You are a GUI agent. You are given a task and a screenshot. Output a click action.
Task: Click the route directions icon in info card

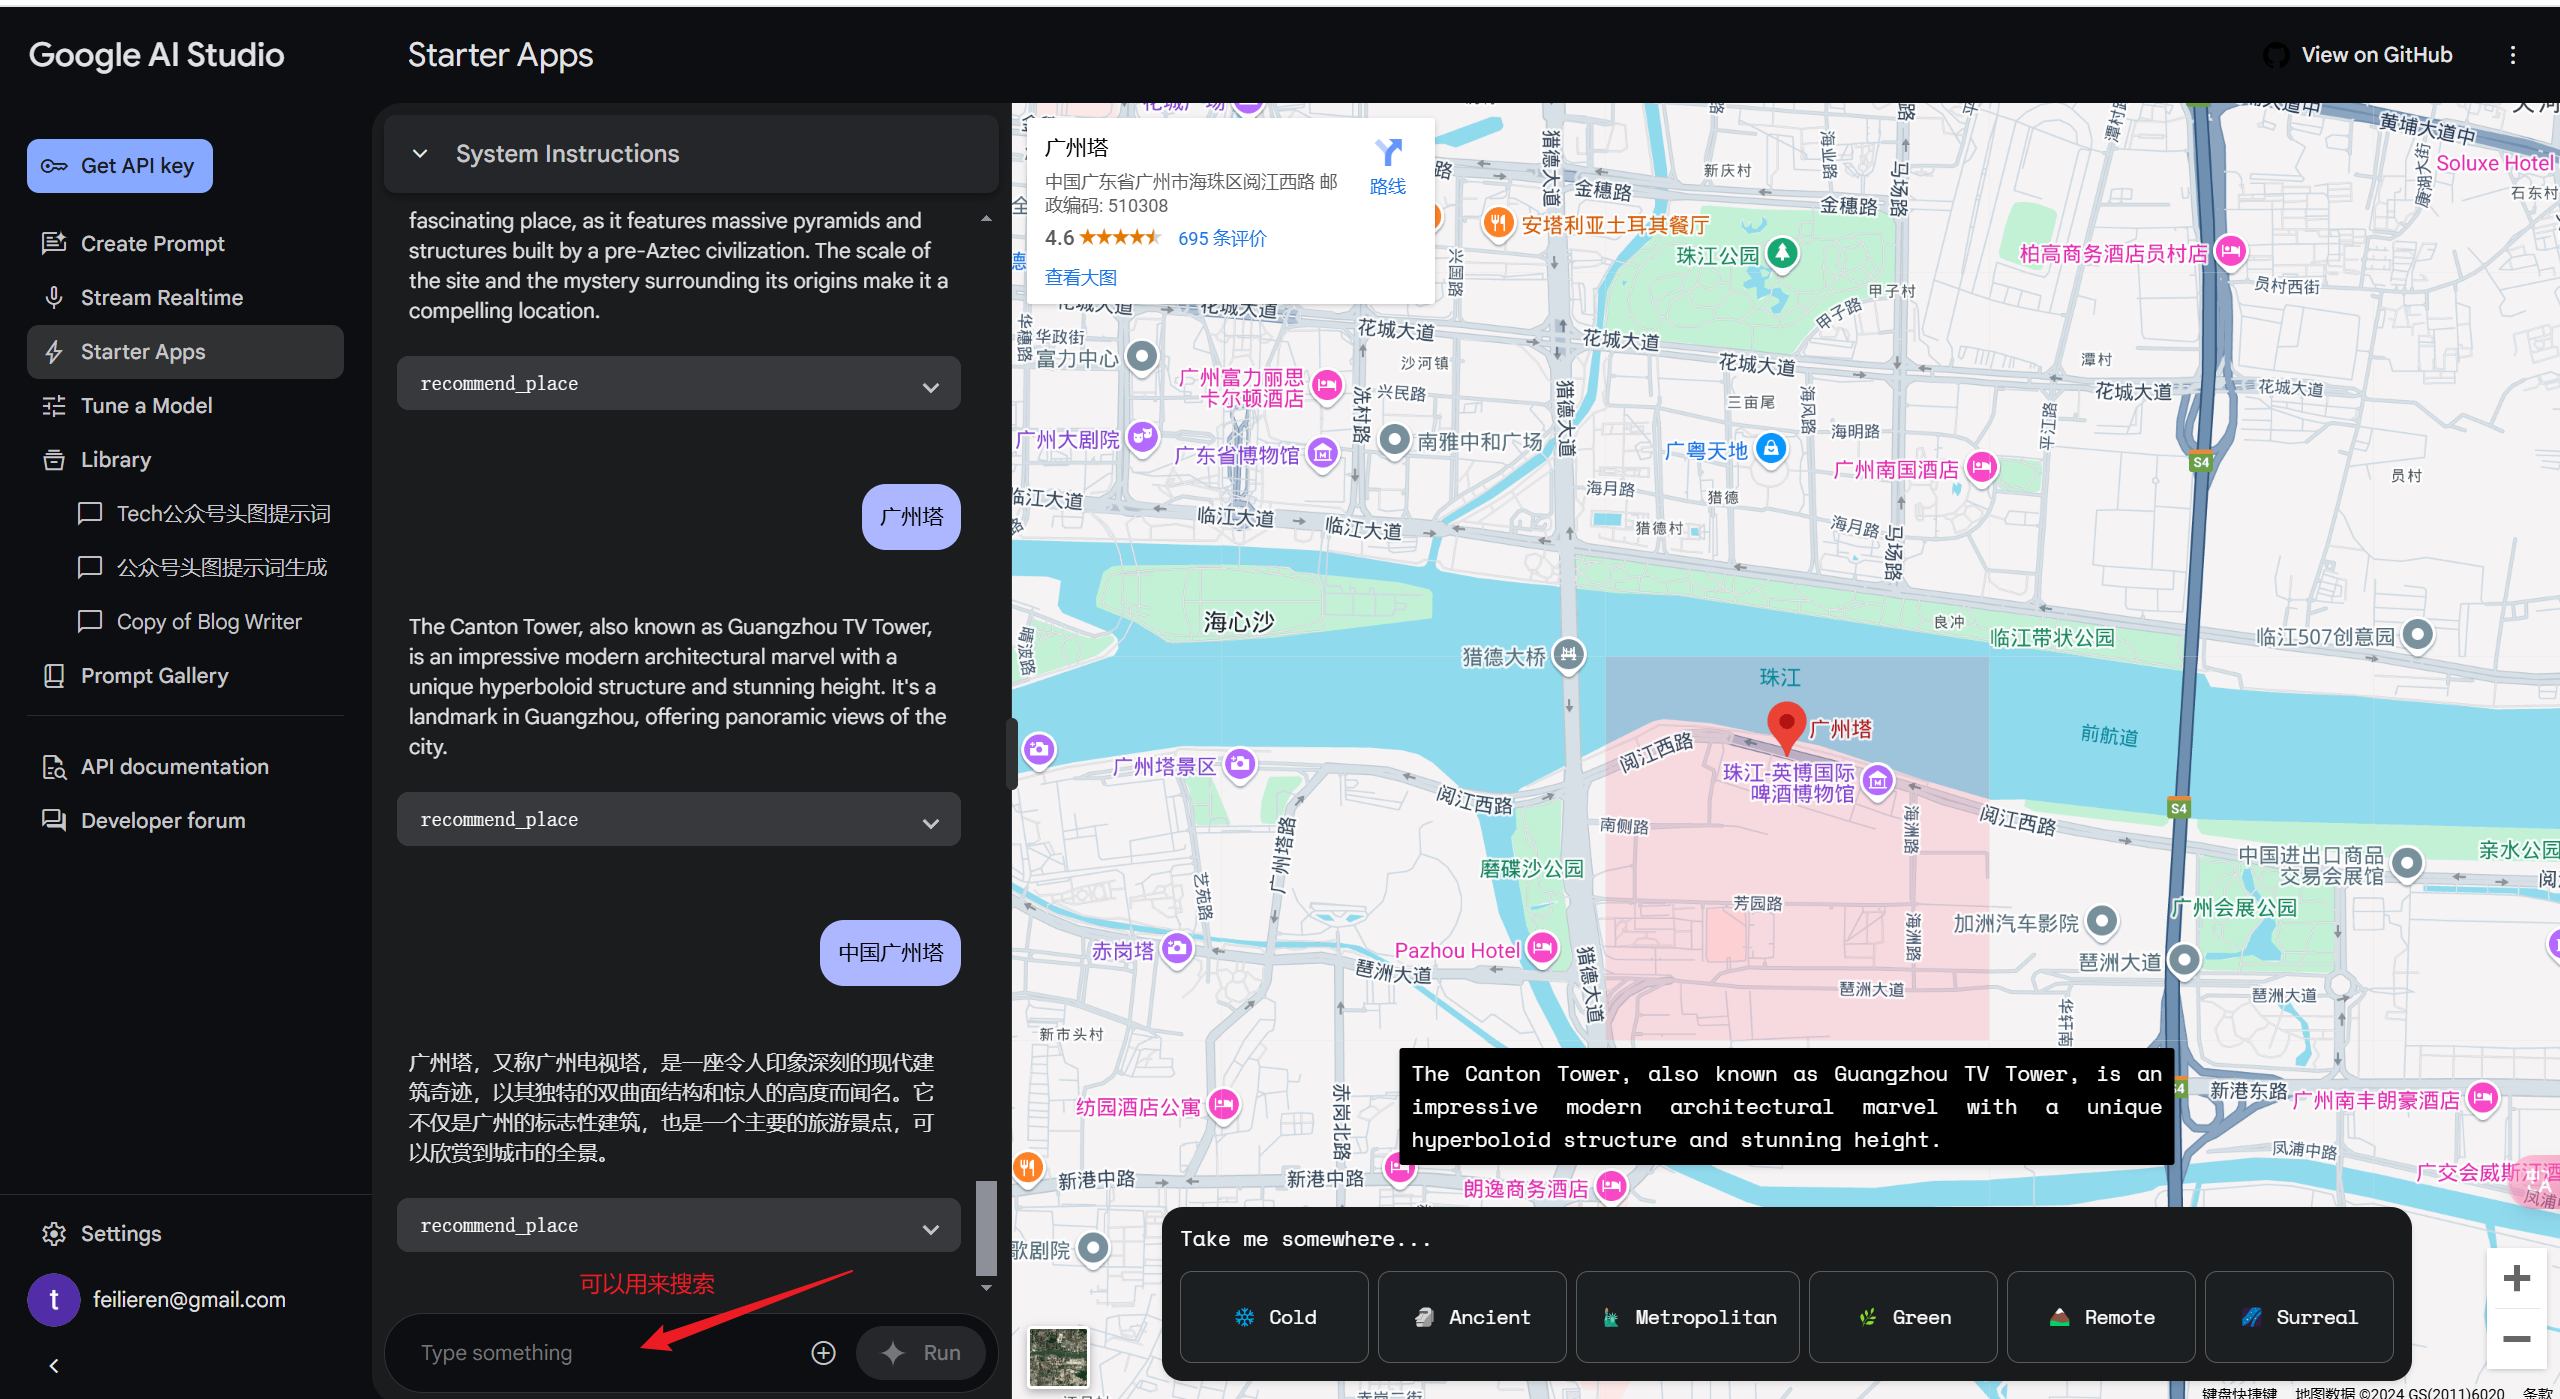coord(1387,153)
